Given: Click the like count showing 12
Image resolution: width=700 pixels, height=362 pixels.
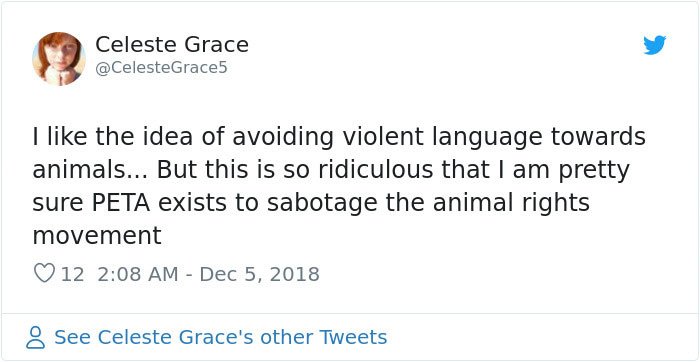Looking at the screenshot, I should tap(72, 274).
